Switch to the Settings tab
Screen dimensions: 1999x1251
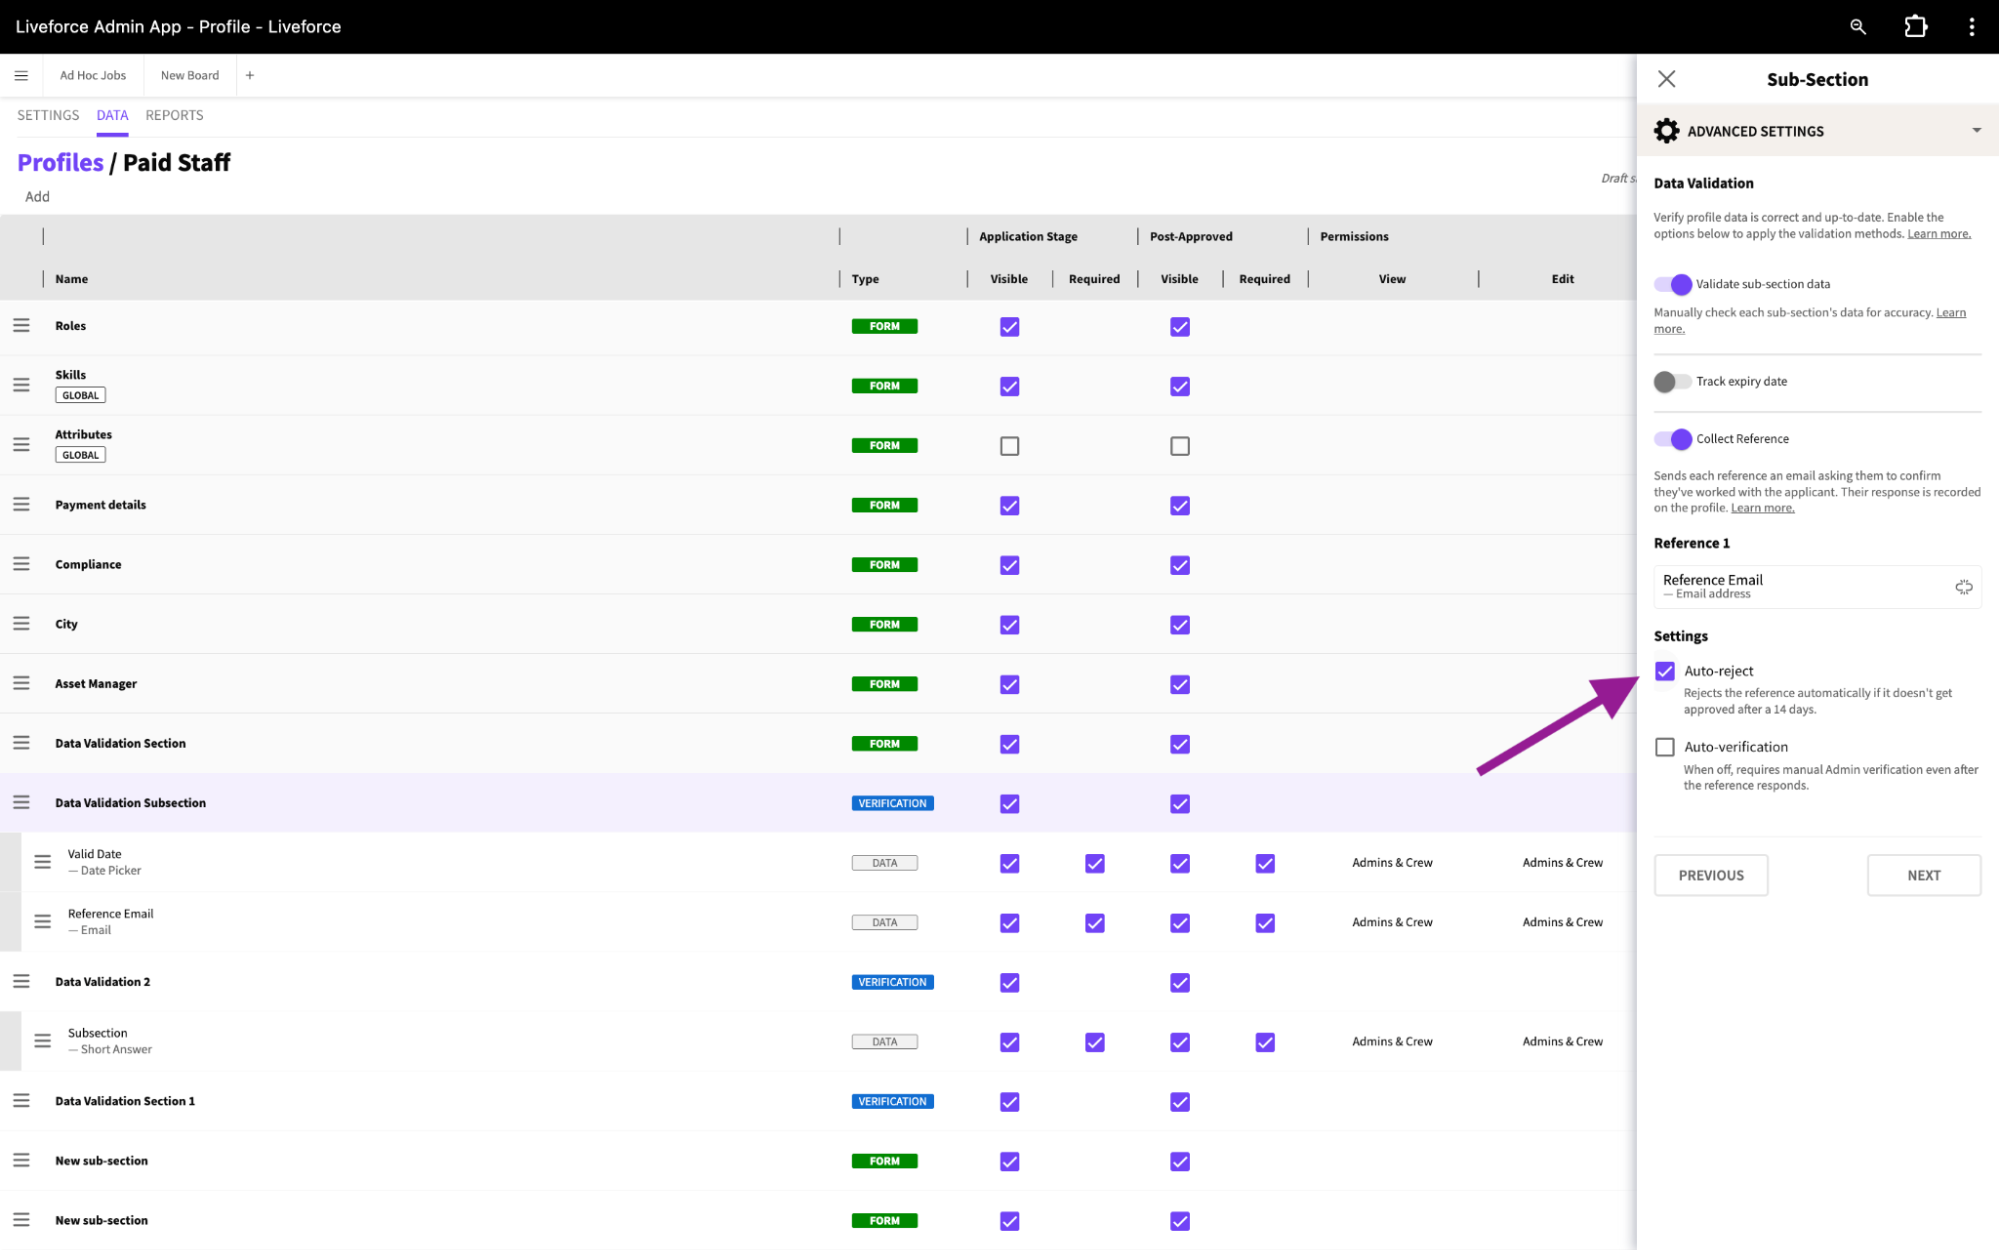click(x=48, y=116)
